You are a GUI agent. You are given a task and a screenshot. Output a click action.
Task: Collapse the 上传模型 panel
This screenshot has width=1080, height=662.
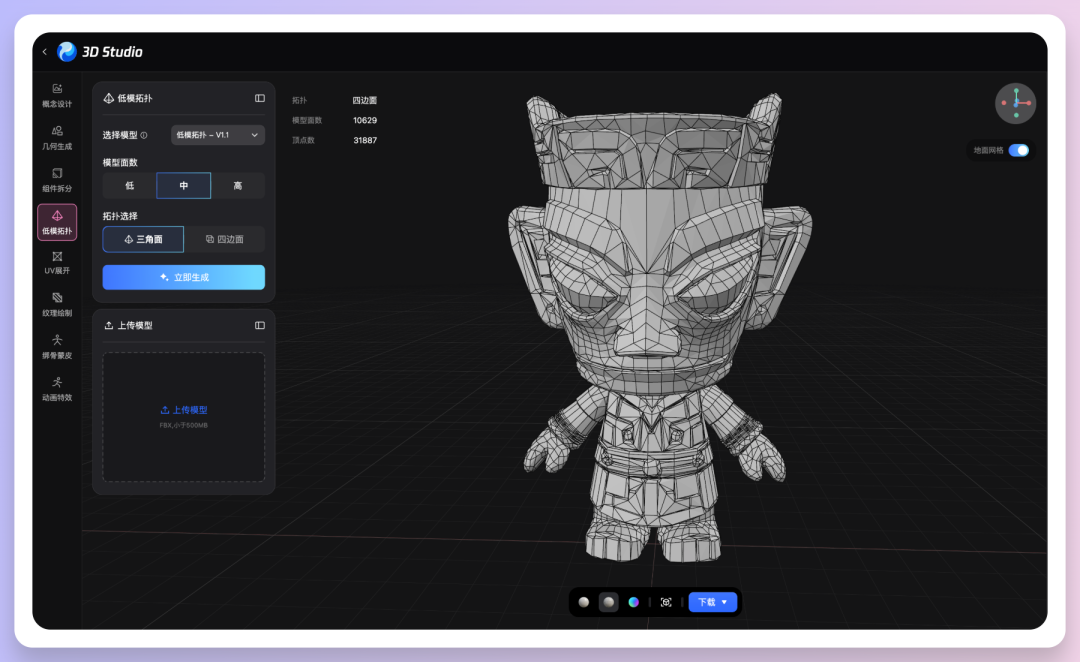tap(260, 325)
